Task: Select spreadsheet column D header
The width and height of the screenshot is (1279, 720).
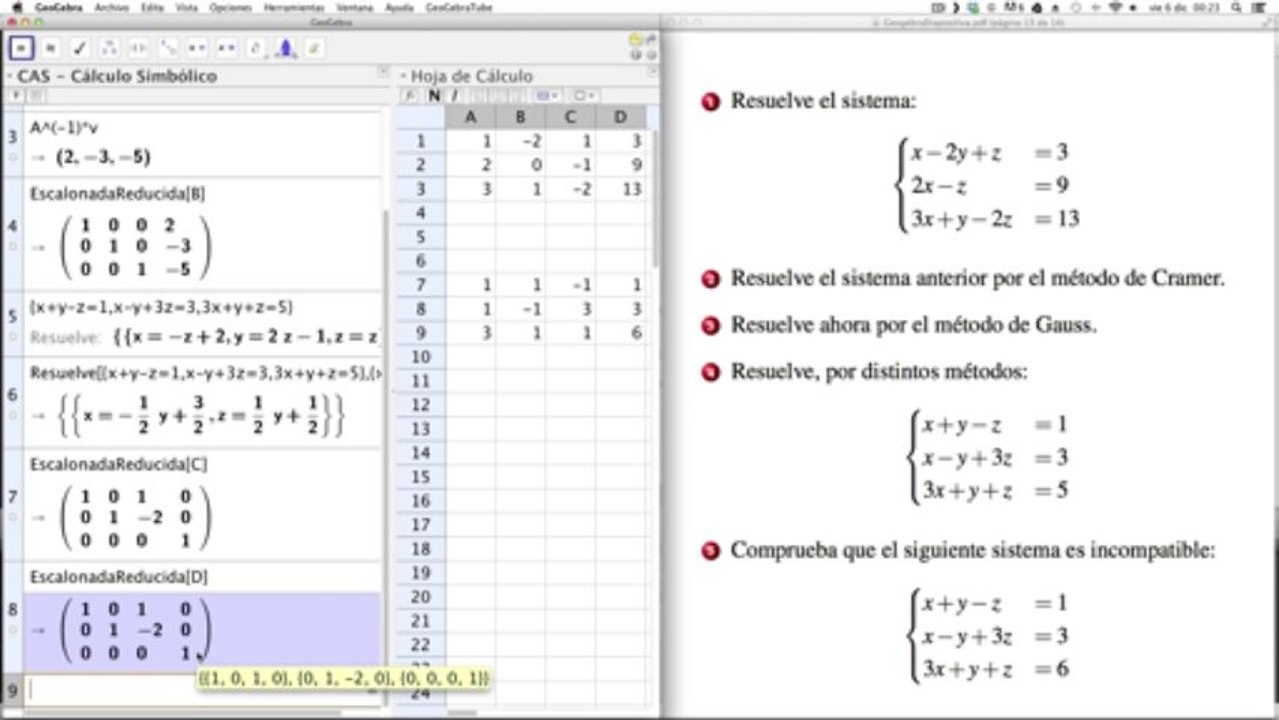Action: point(620,118)
